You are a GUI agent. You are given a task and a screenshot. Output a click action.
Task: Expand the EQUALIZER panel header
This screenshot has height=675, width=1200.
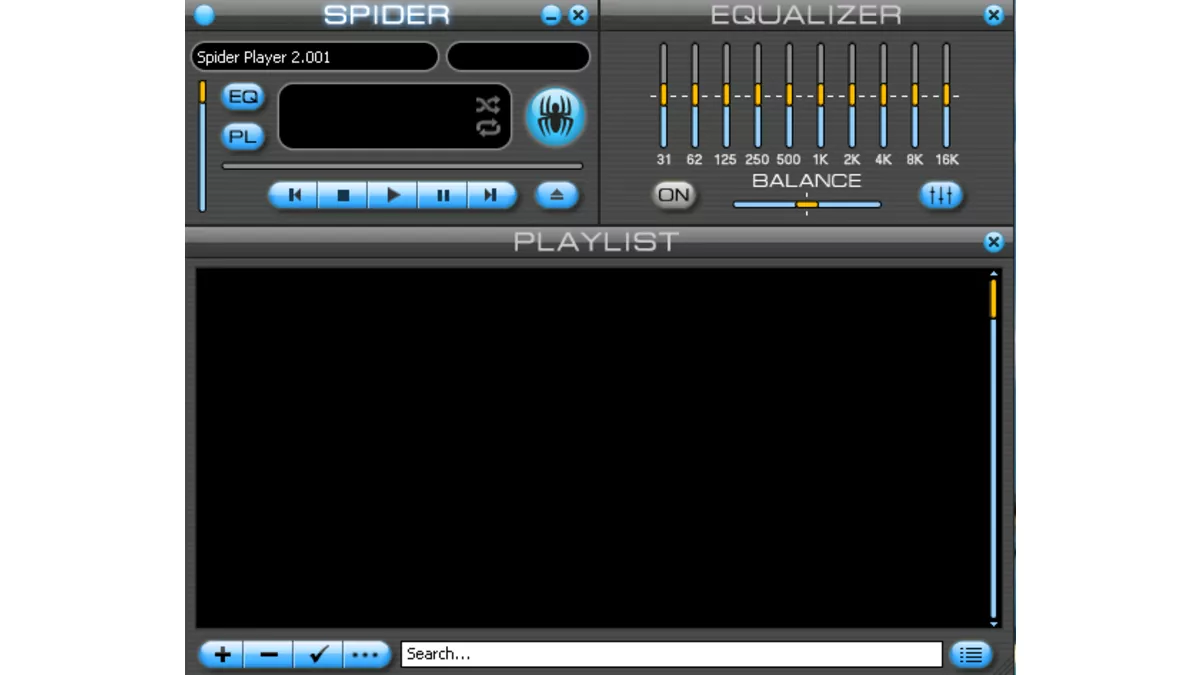pos(806,15)
